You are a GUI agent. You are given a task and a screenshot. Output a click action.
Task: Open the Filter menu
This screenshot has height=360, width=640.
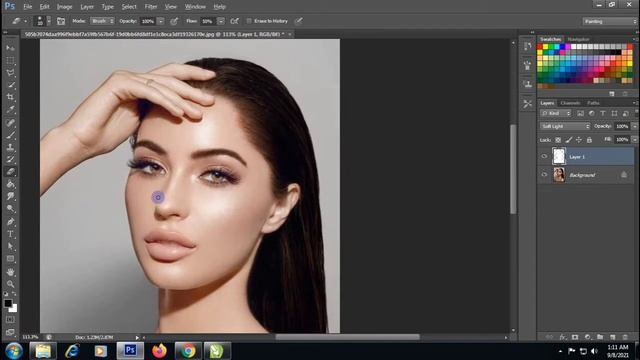151,7
